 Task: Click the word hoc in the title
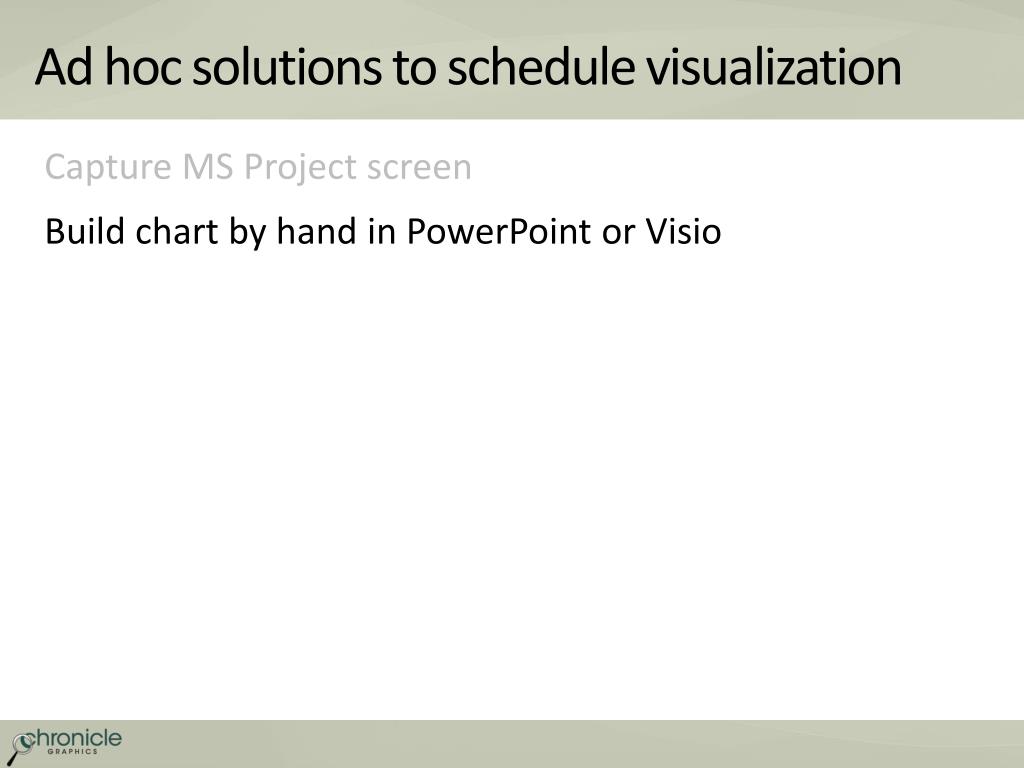[142, 66]
